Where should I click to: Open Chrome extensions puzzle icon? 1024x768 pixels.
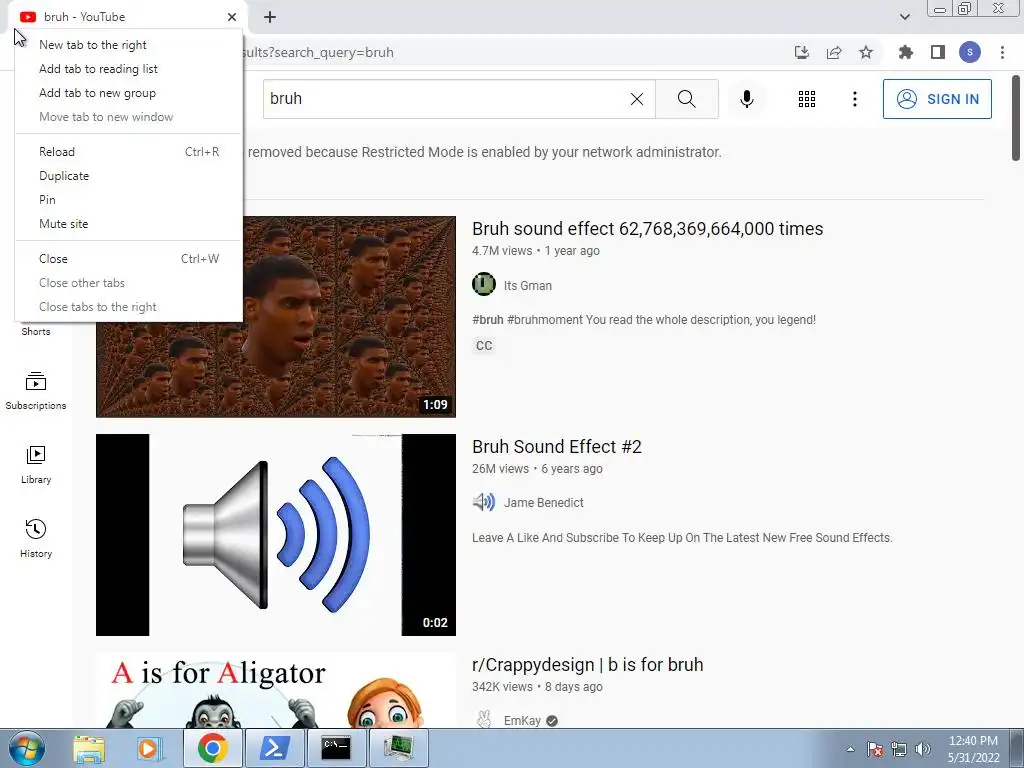[905, 52]
